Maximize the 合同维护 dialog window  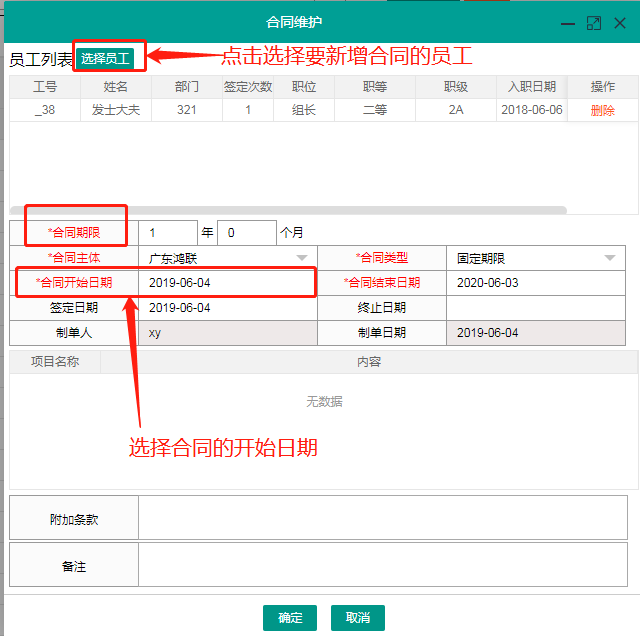pos(594,22)
